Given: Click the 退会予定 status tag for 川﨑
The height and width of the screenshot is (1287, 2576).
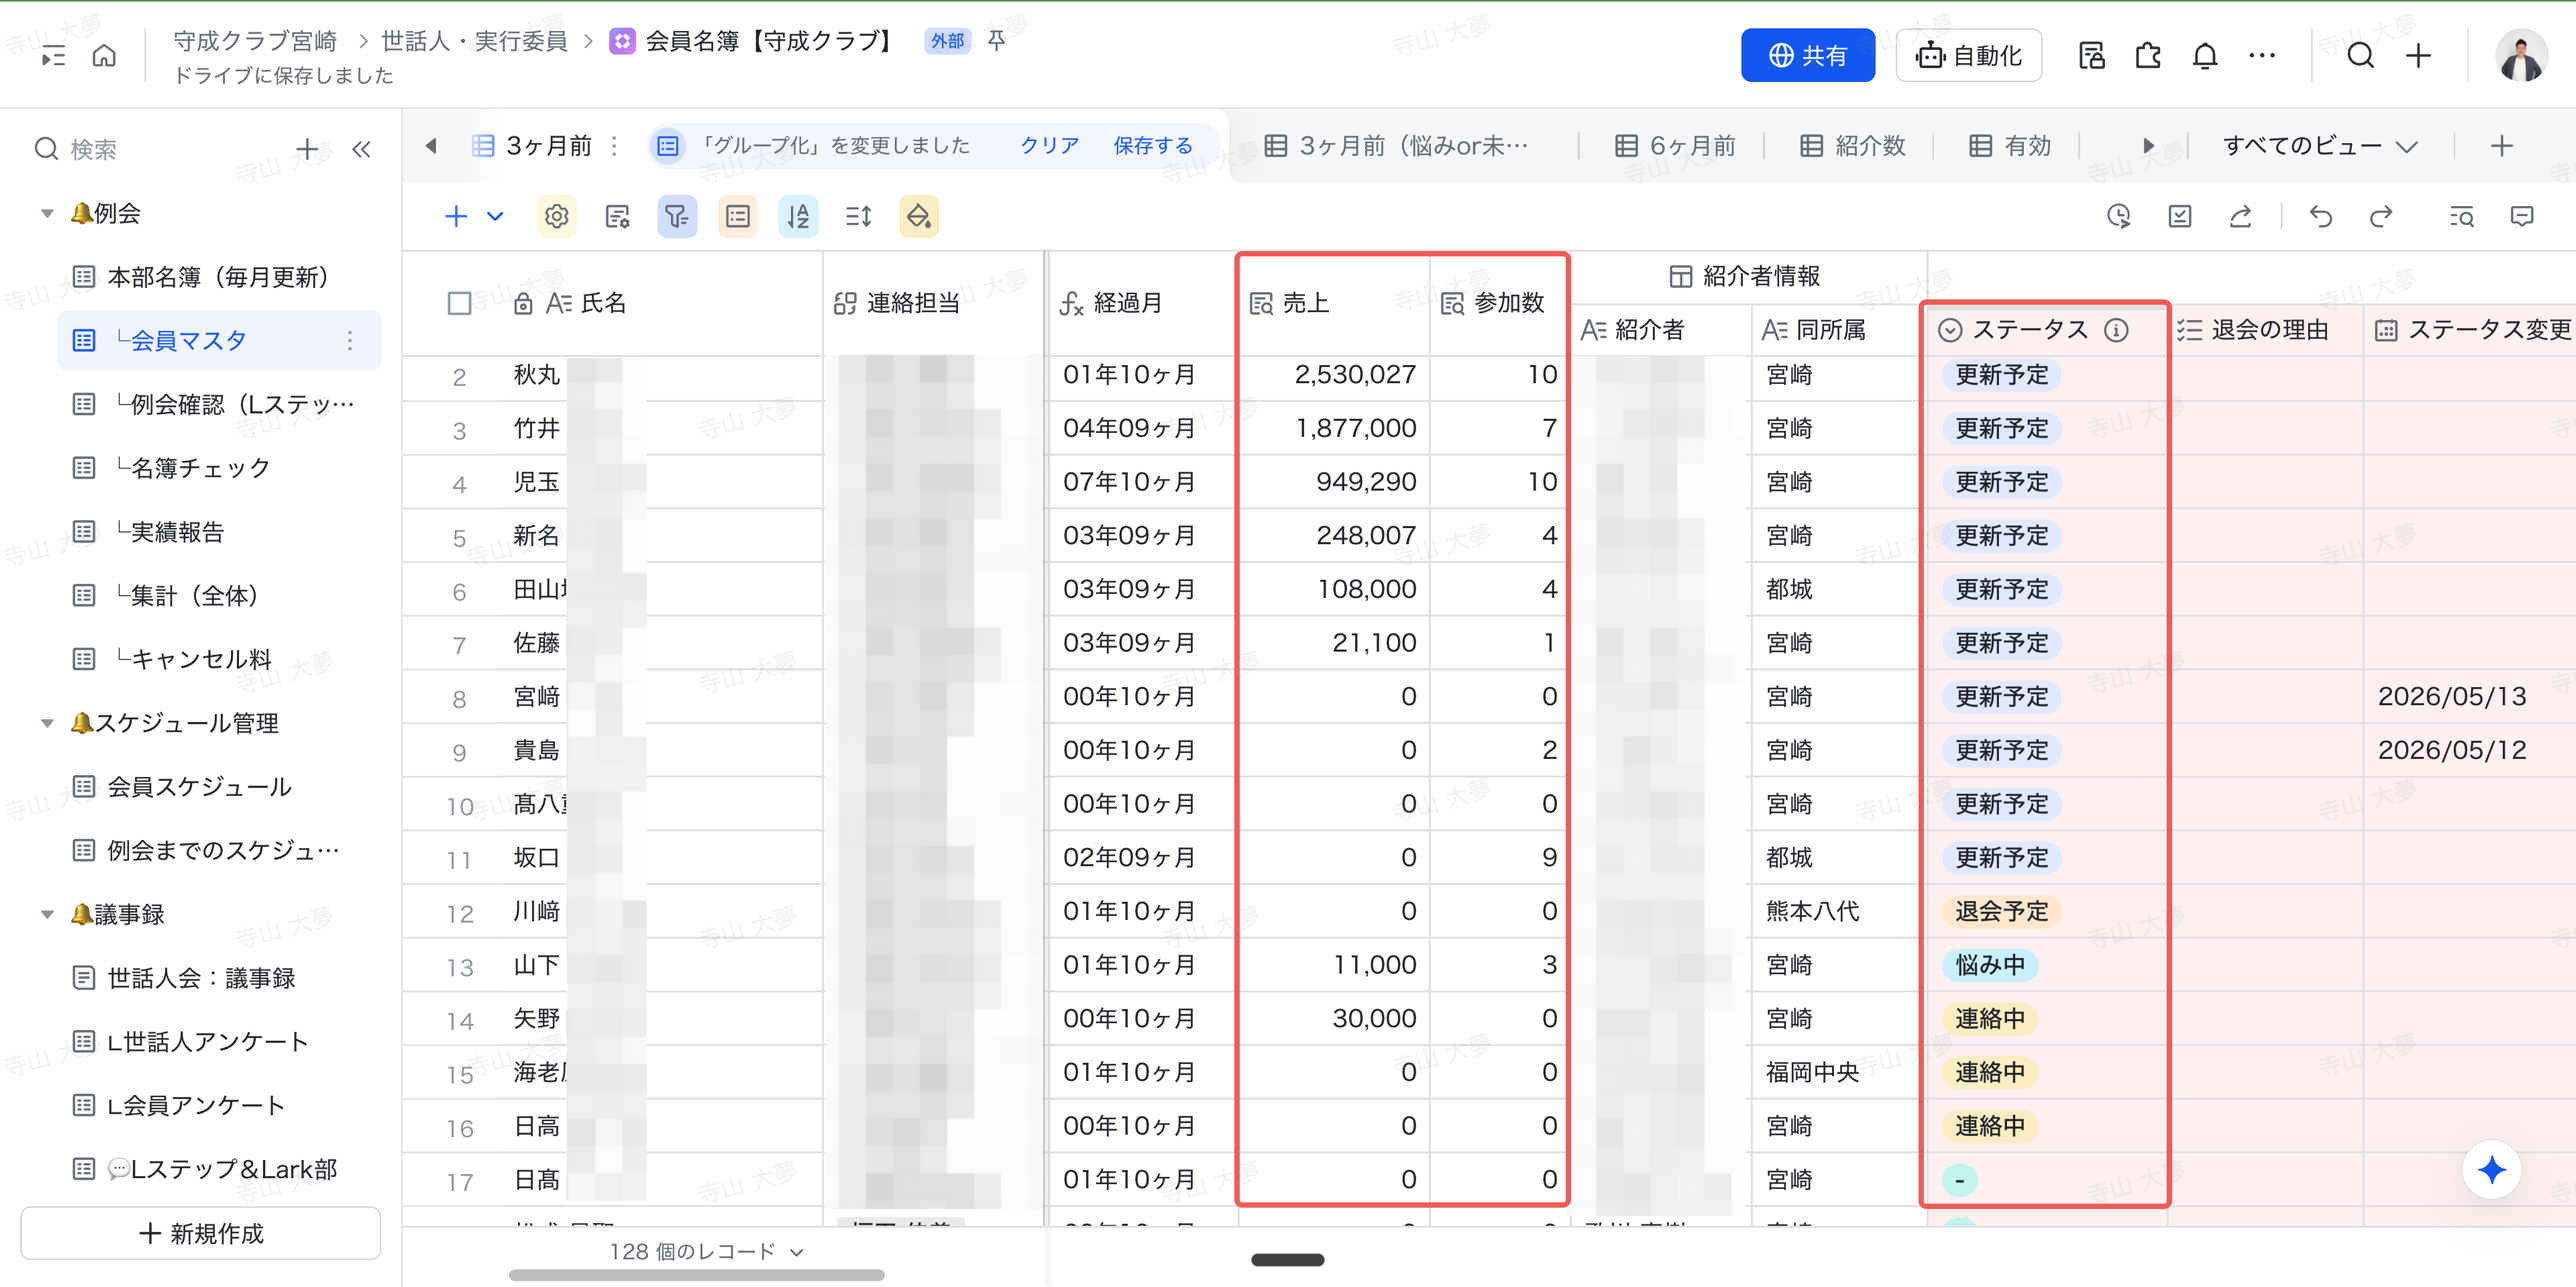Looking at the screenshot, I should click(2001, 911).
